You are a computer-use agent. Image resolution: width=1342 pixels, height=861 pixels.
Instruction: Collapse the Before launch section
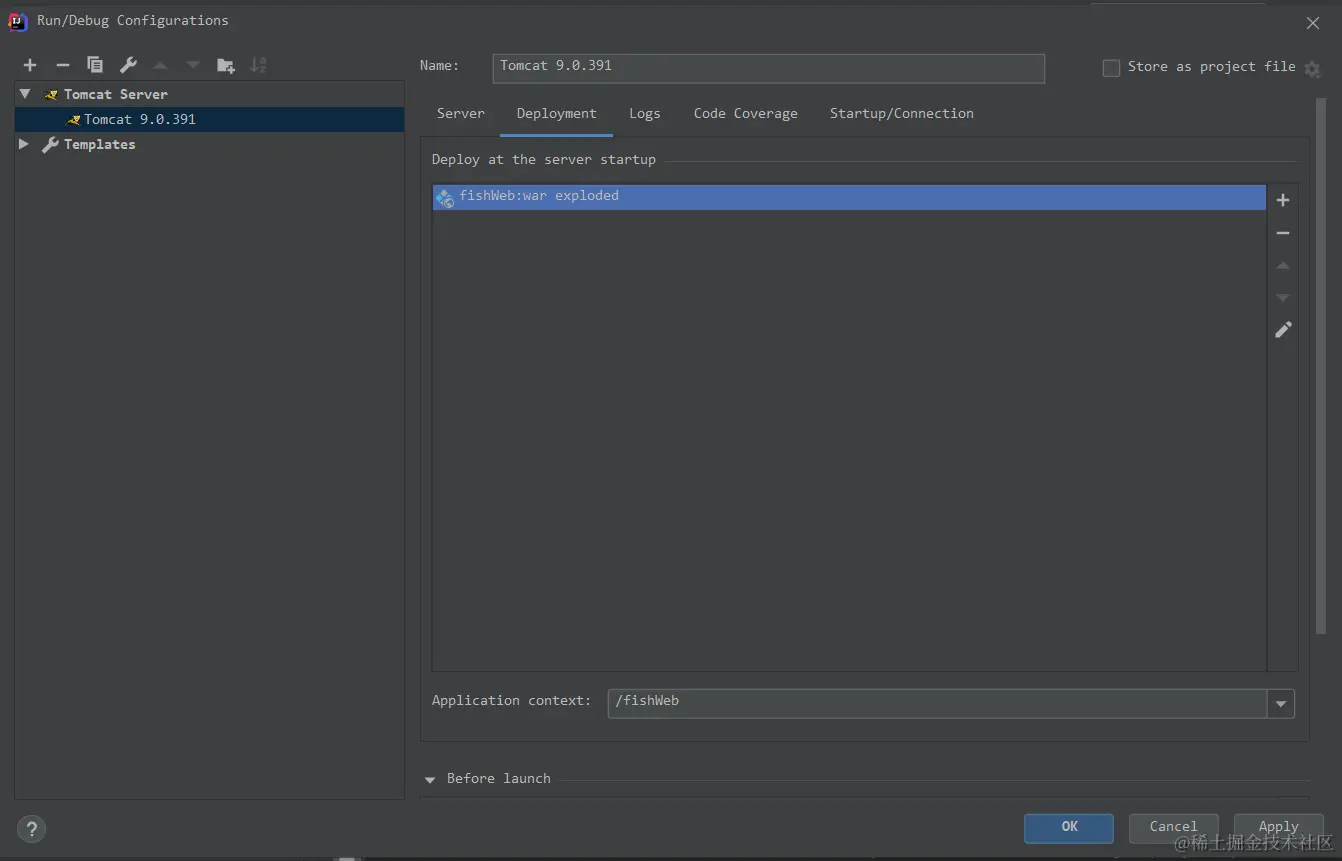coord(430,779)
